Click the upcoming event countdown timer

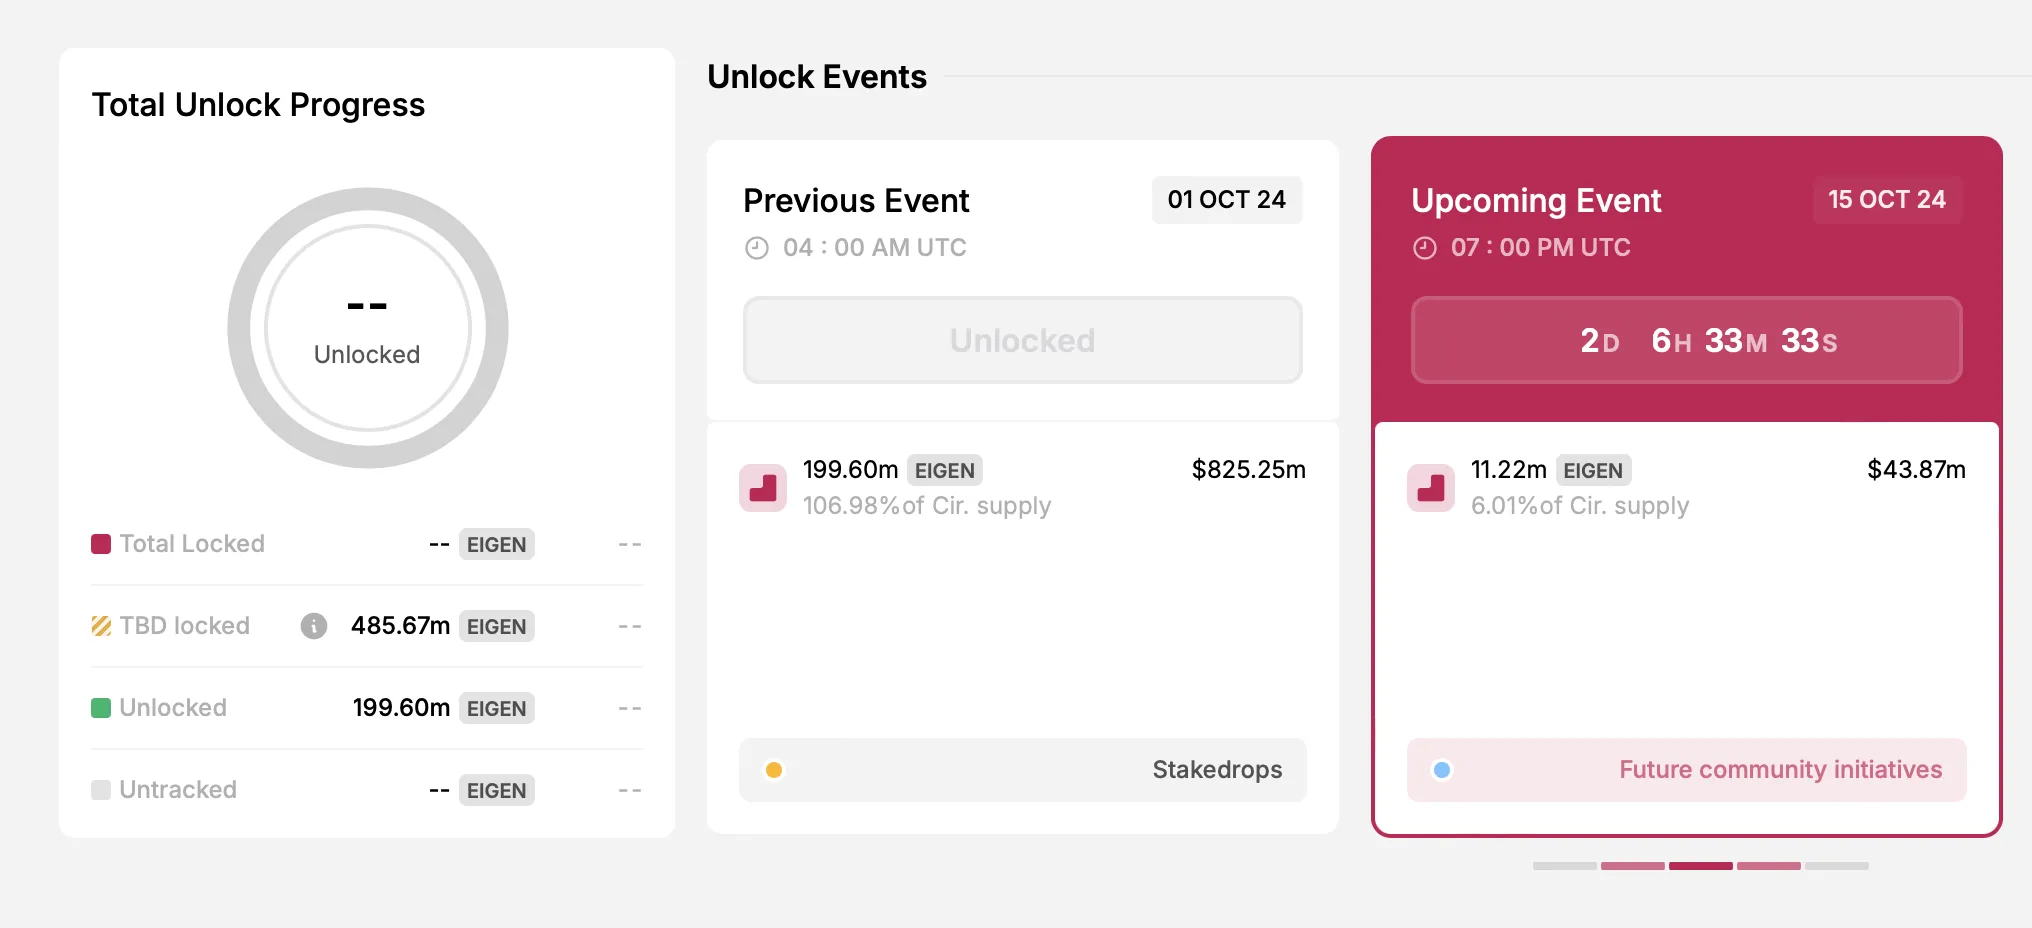(x=1686, y=340)
